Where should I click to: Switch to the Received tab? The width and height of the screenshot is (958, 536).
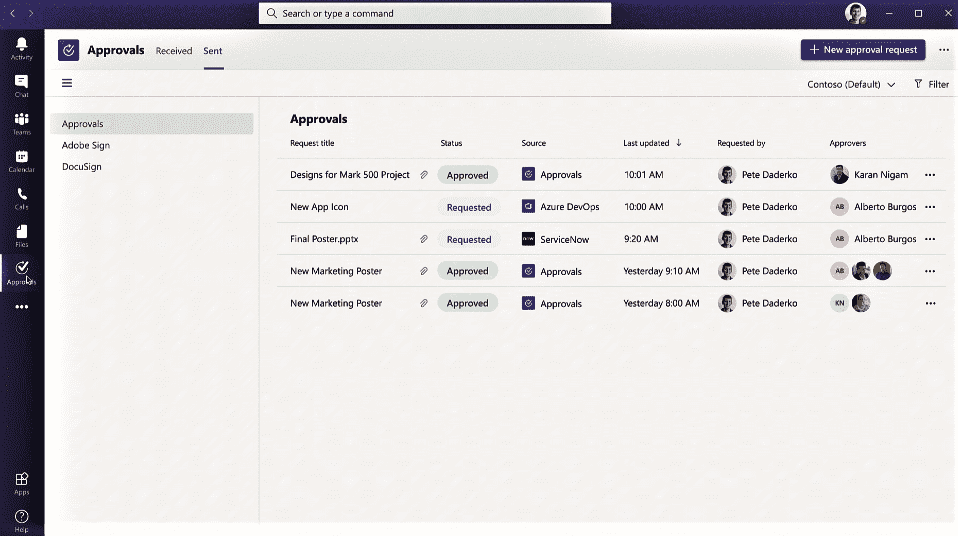174,51
